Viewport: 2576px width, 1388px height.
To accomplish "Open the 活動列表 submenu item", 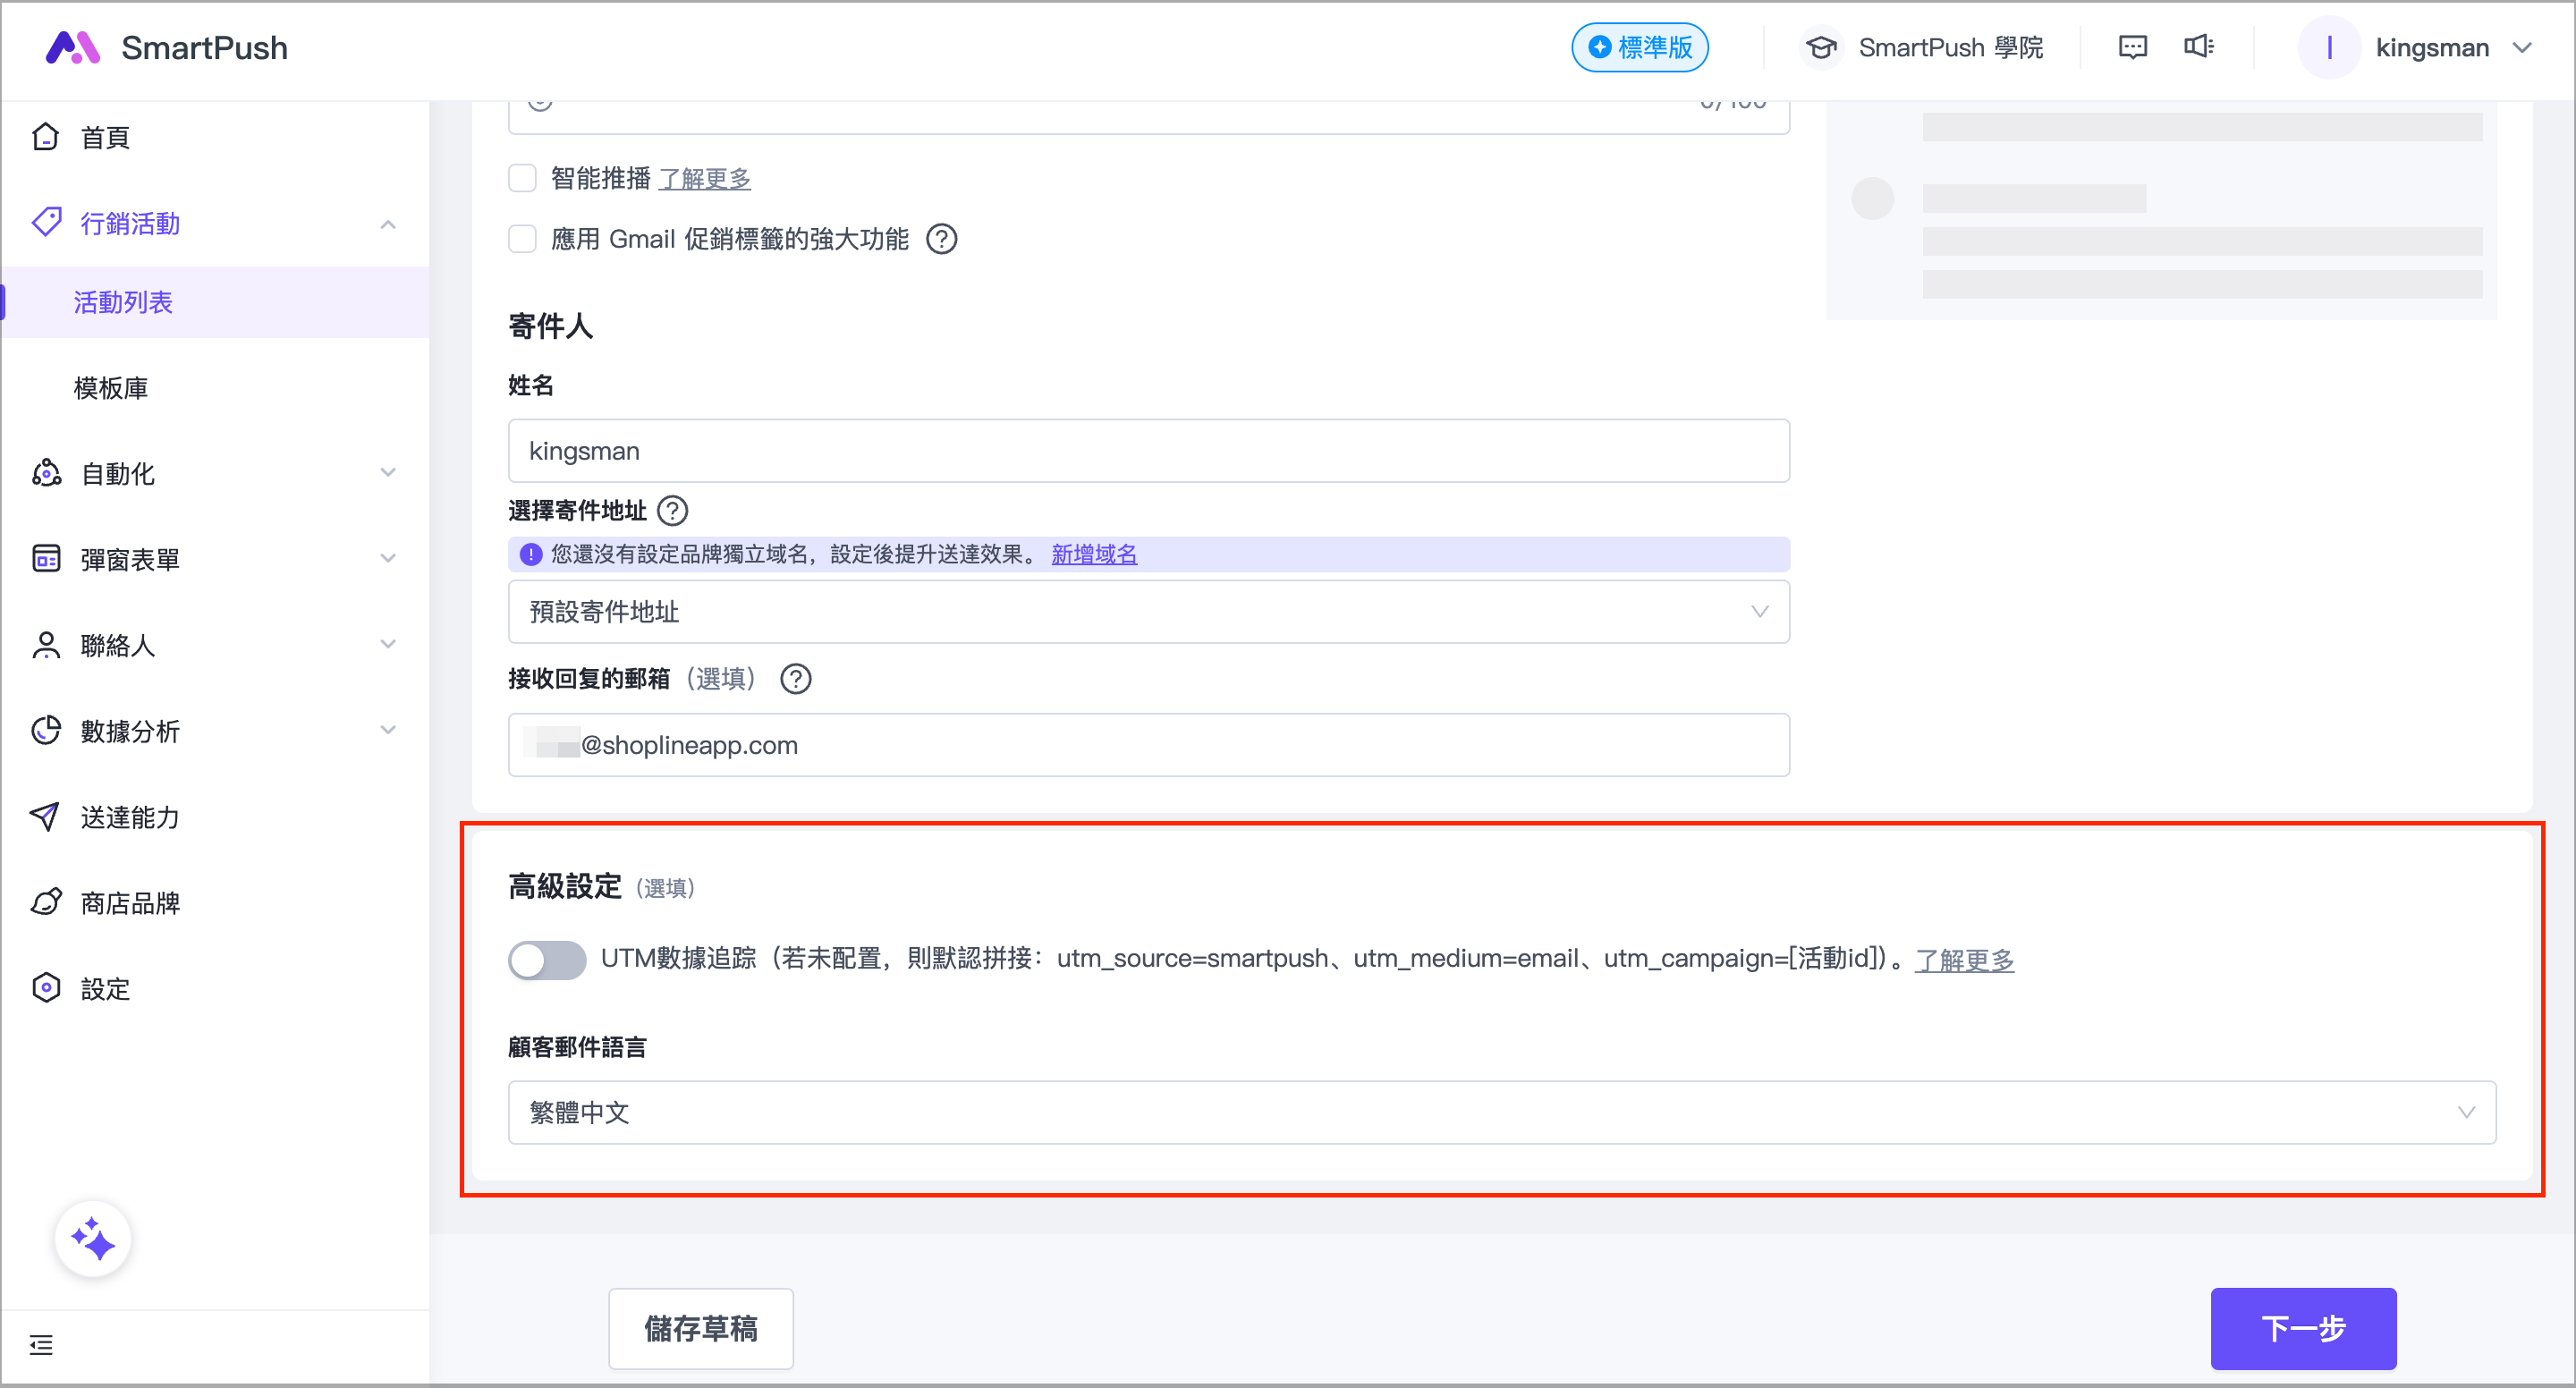I will coord(215,302).
